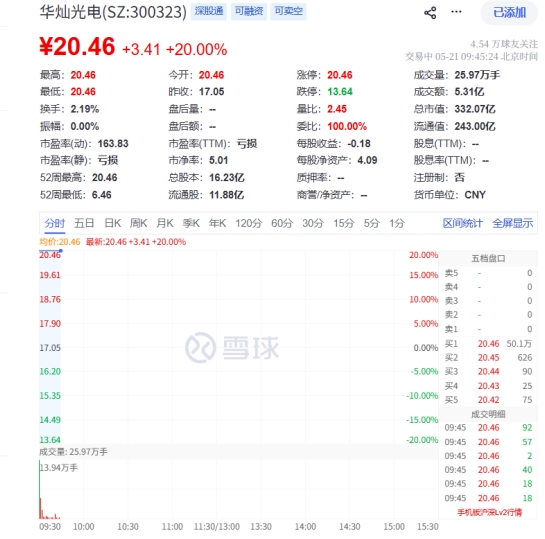Click the 买3 row at 20.44
The height and width of the screenshot is (539, 545).
[488, 371]
